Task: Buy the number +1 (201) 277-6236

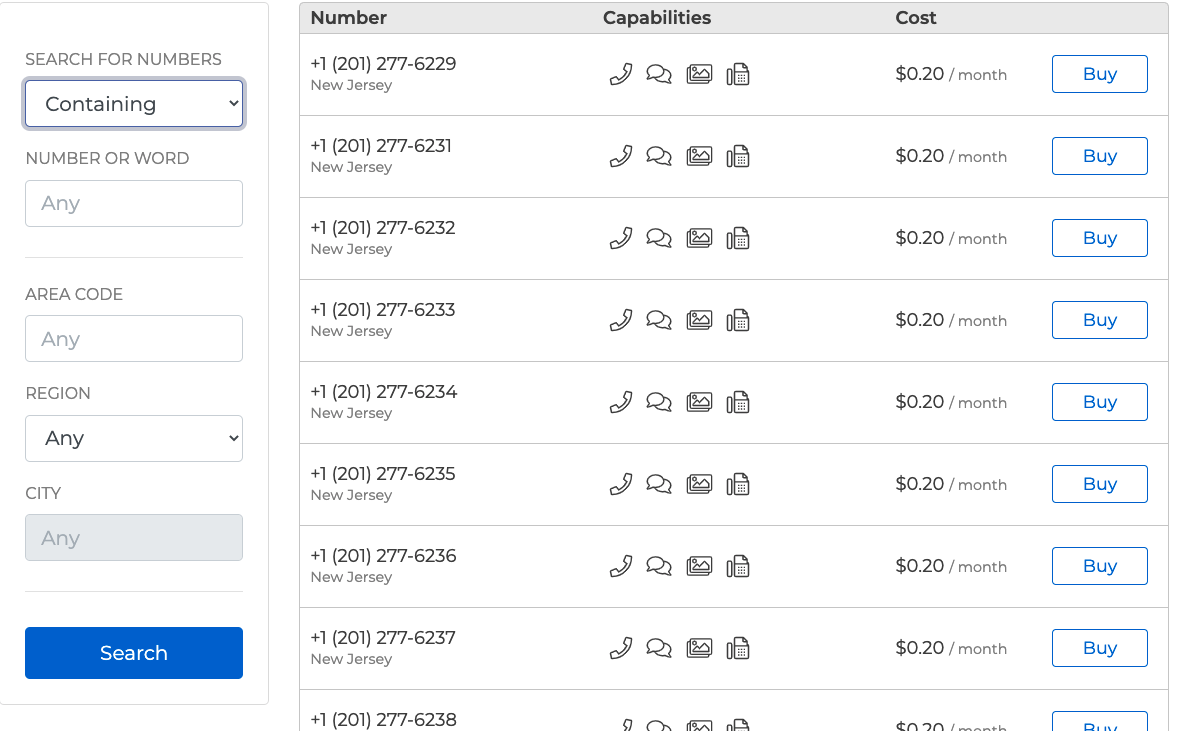Action: 1099,566
